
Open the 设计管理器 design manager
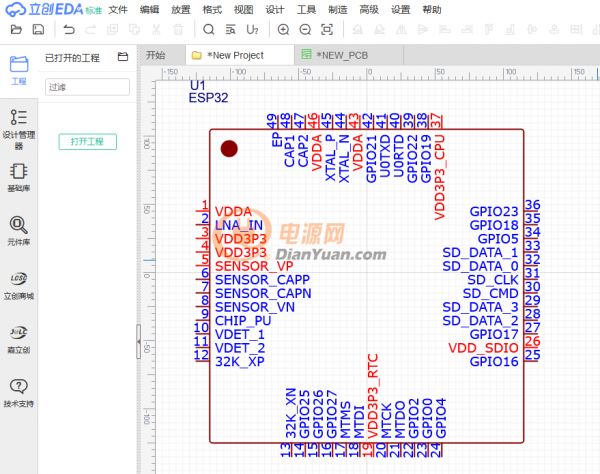[x=19, y=129]
